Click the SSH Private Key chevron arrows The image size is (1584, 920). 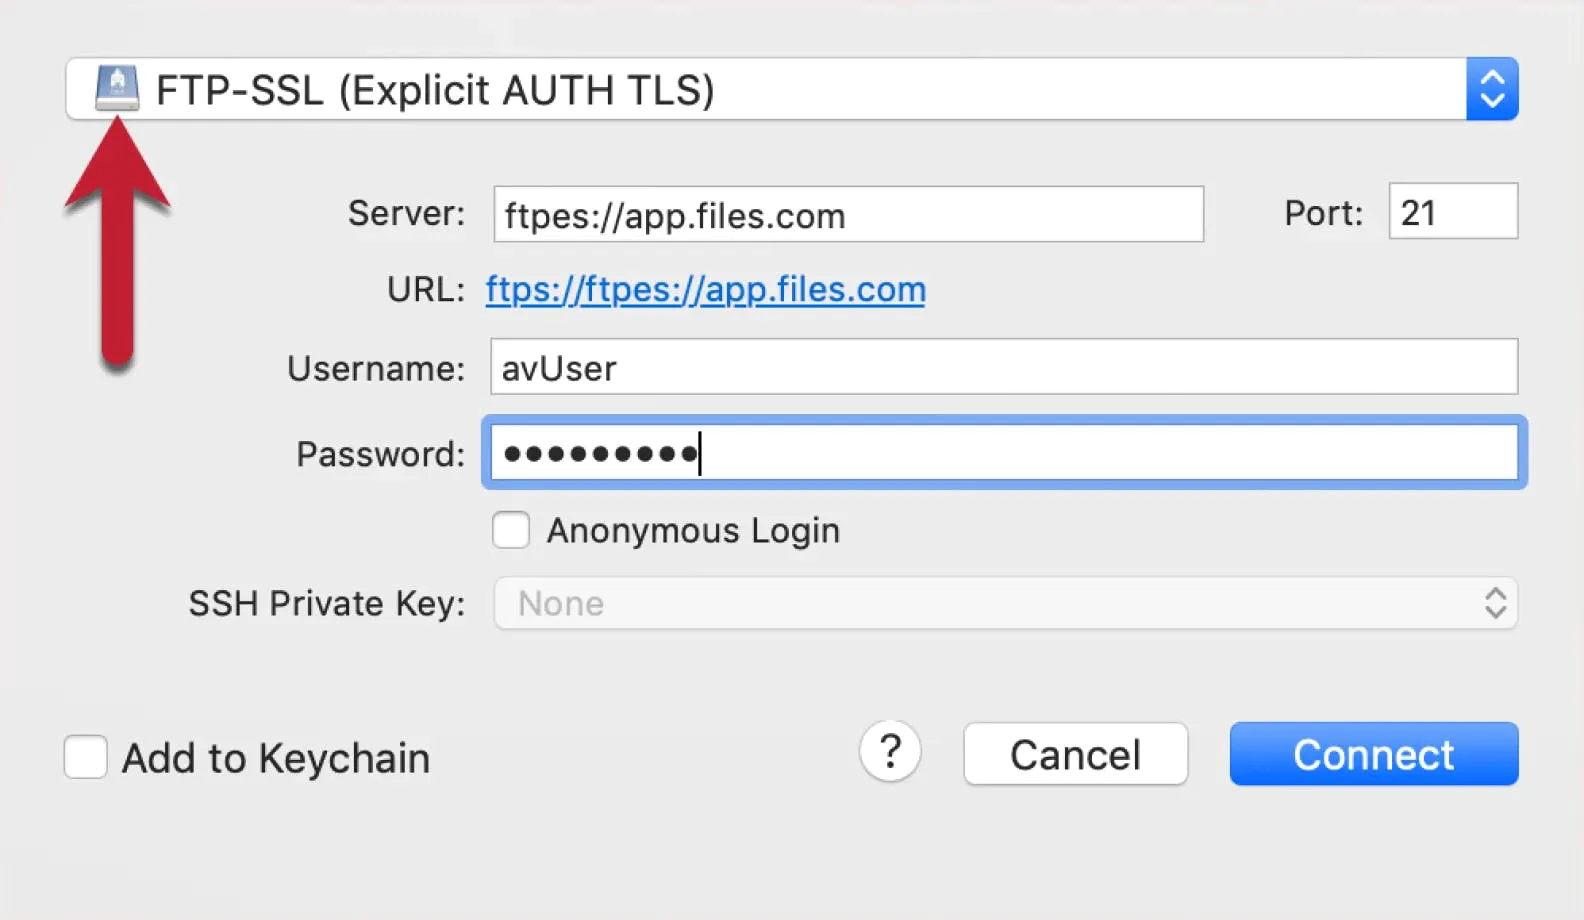coord(1495,603)
